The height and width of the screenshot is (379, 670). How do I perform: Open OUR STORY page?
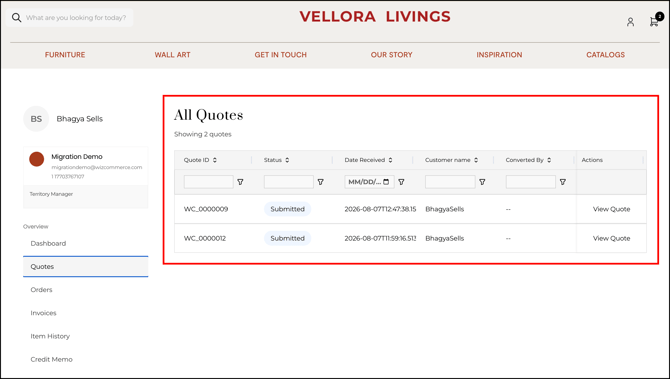point(391,55)
